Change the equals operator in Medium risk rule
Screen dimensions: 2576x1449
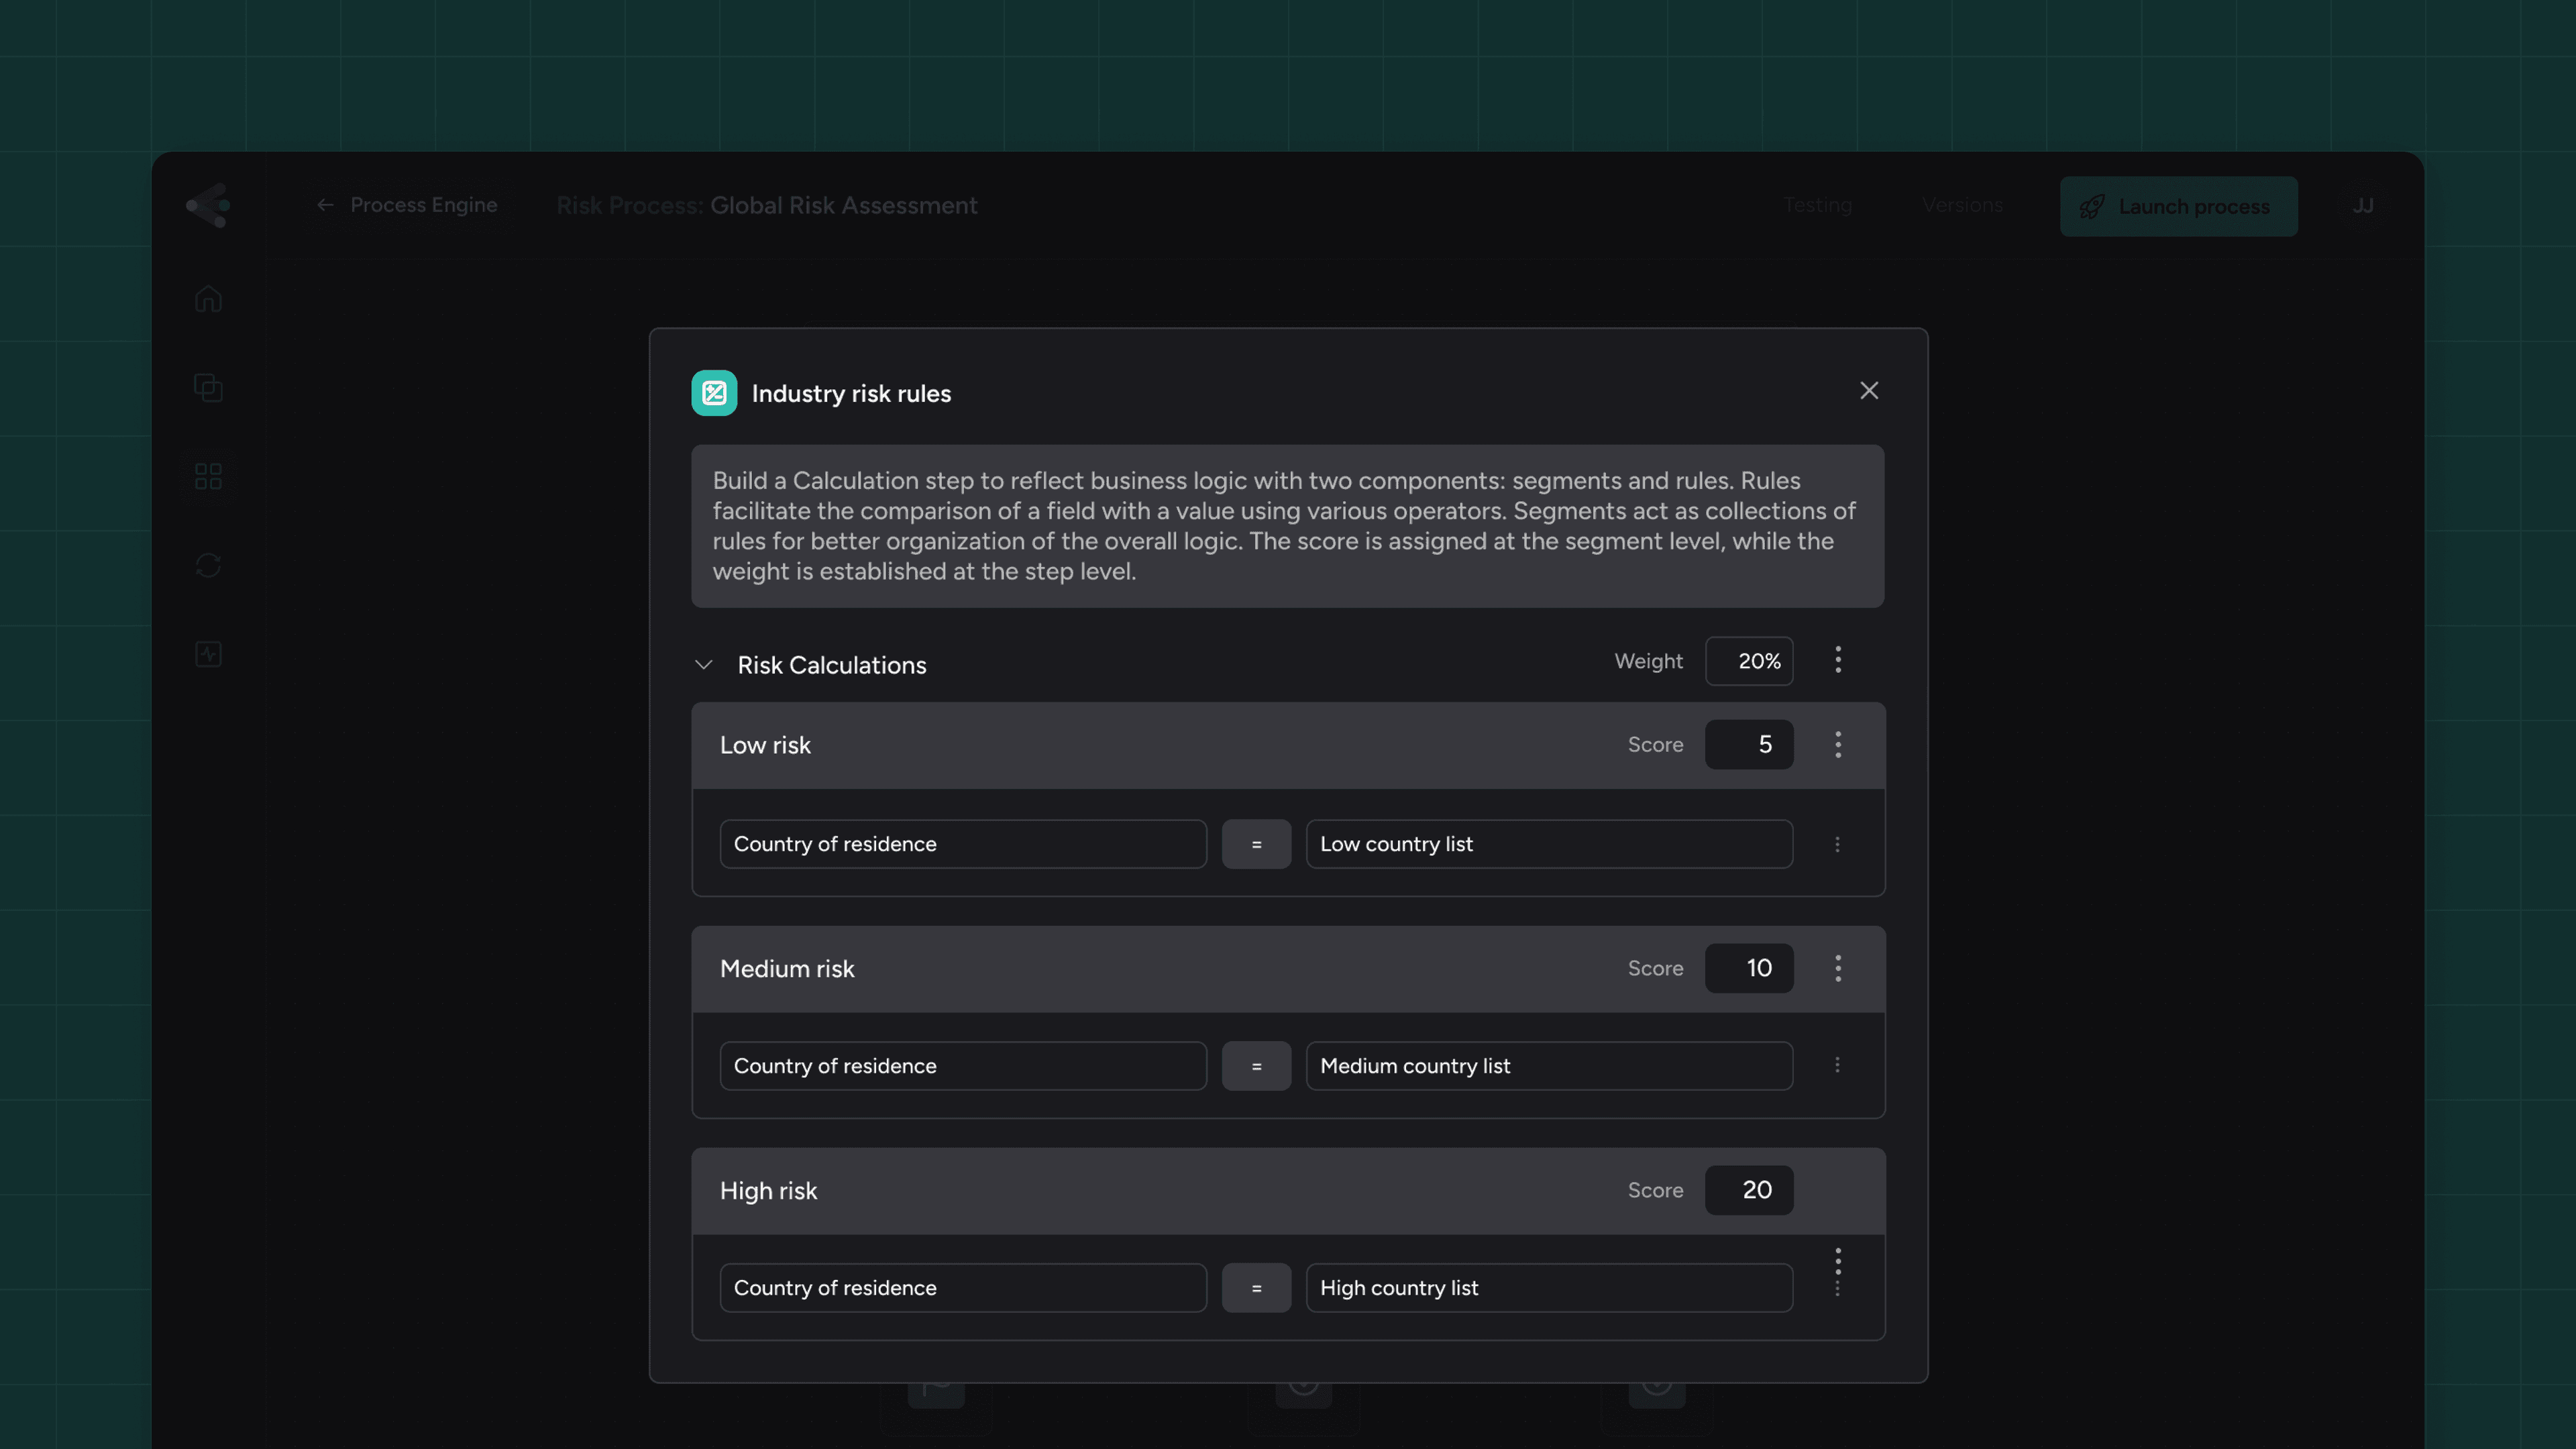coord(1256,1066)
